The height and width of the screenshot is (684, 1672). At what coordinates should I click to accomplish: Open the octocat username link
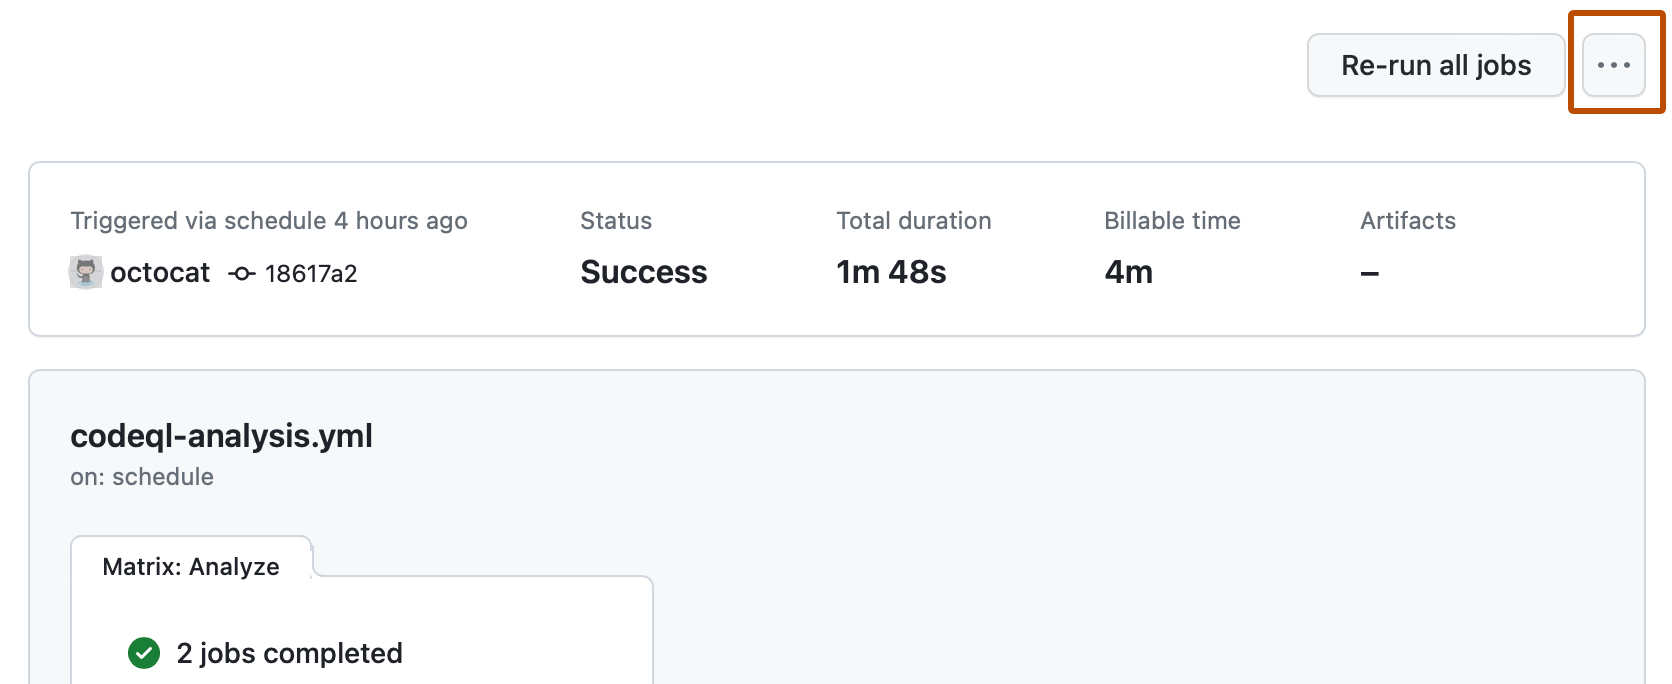(x=160, y=272)
